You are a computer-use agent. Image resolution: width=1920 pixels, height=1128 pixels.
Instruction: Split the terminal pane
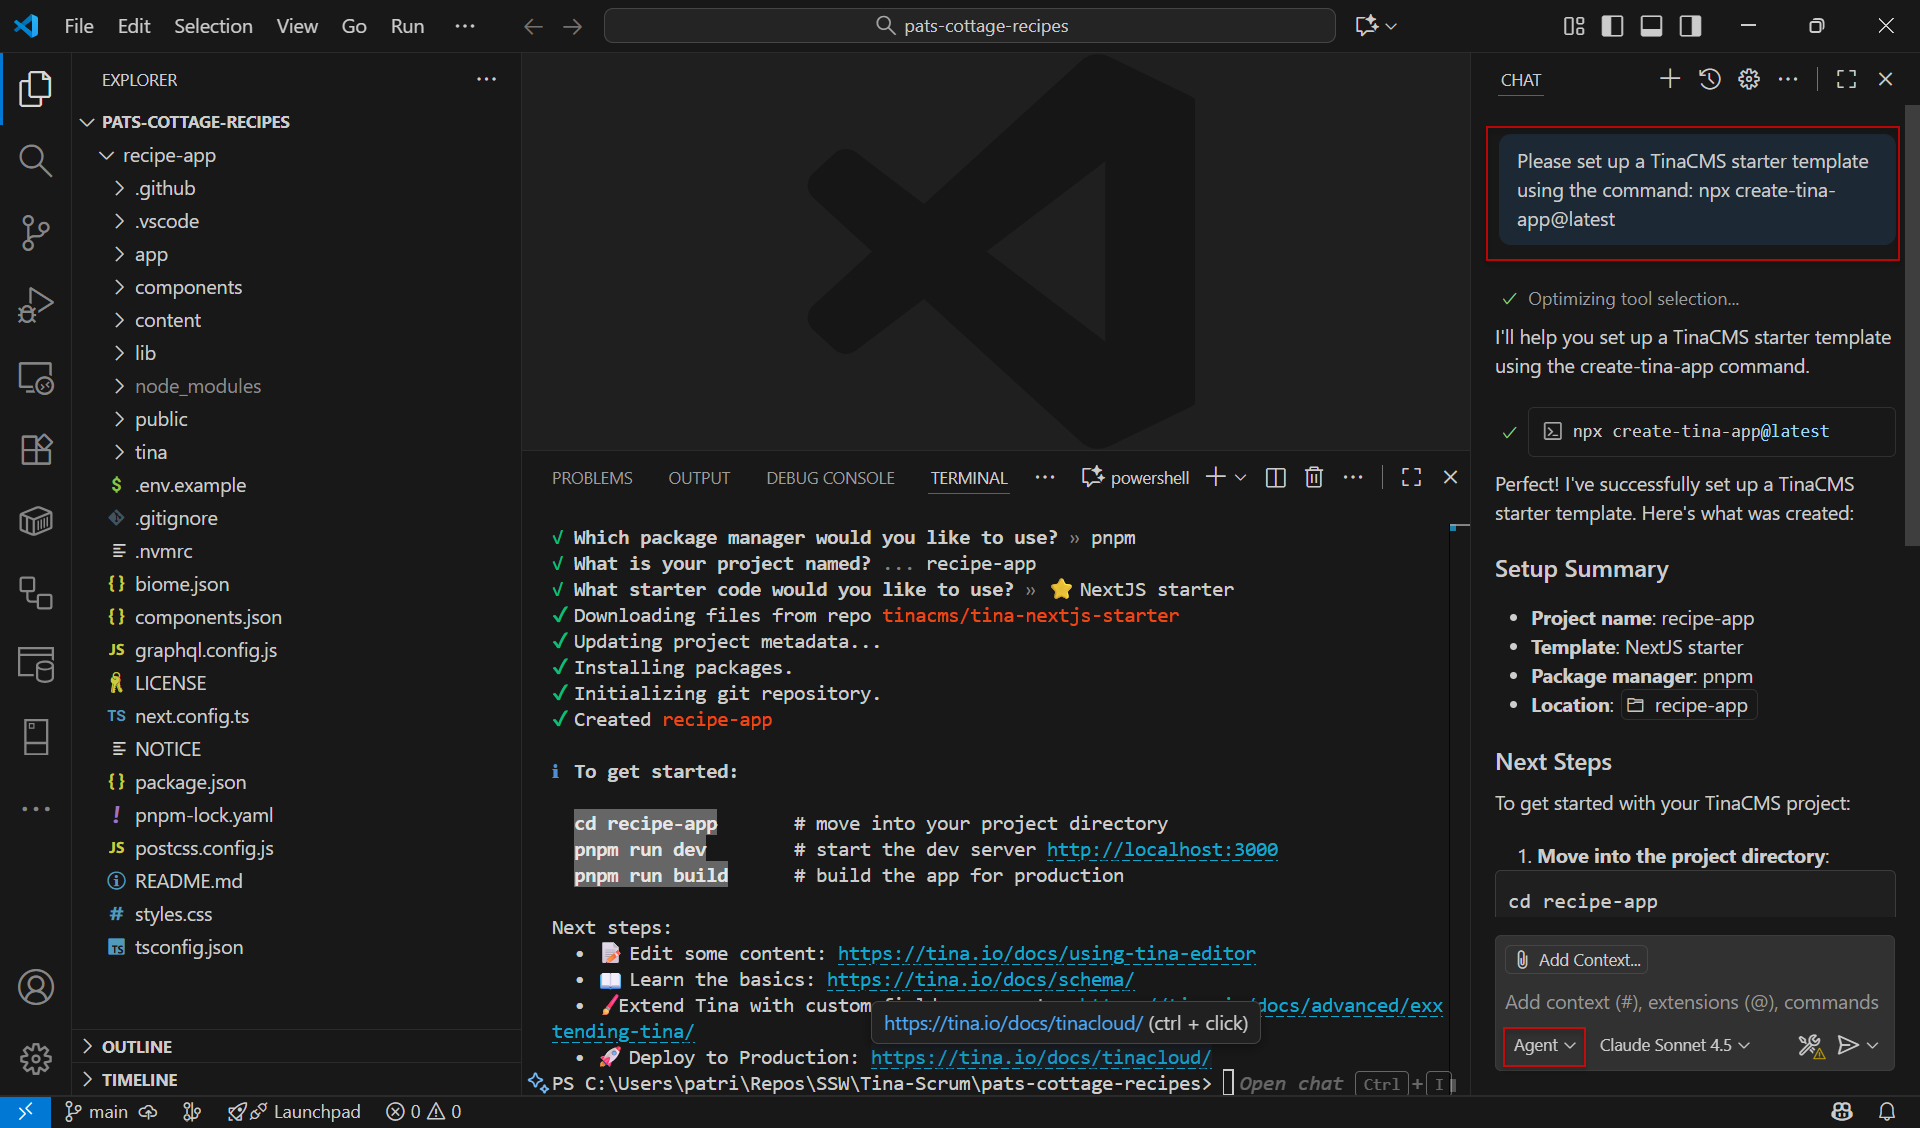(x=1275, y=478)
